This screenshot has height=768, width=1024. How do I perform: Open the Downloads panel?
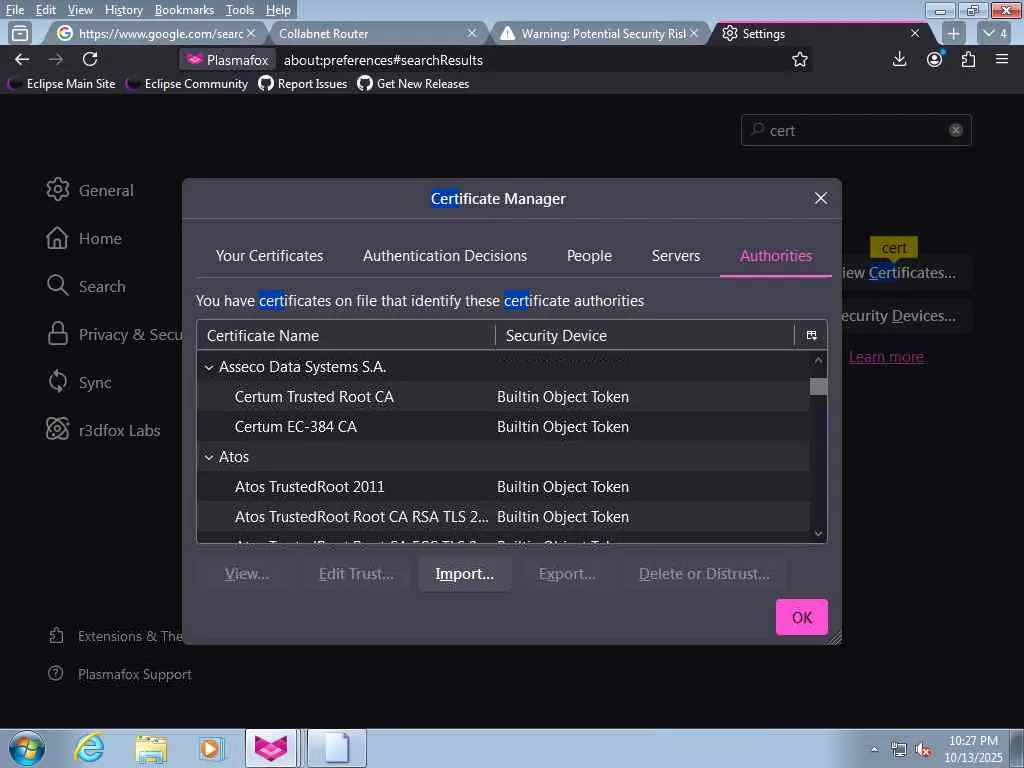pos(899,59)
